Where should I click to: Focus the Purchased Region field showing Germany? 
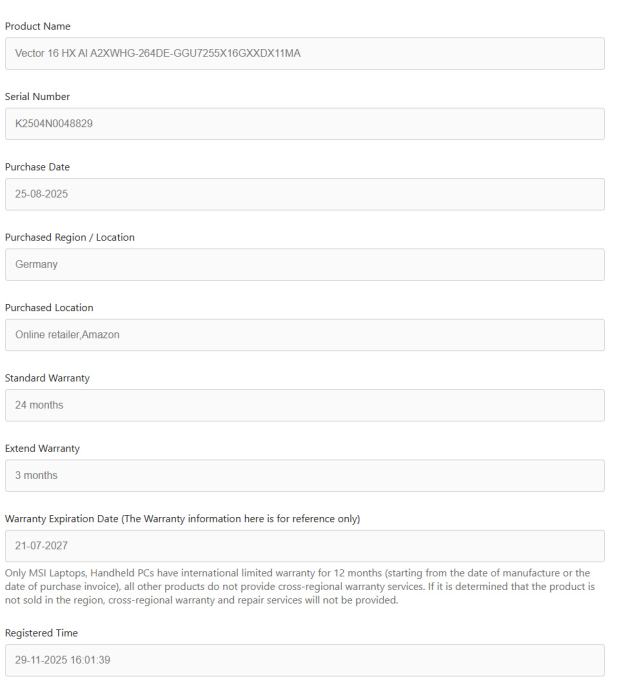(305, 264)
